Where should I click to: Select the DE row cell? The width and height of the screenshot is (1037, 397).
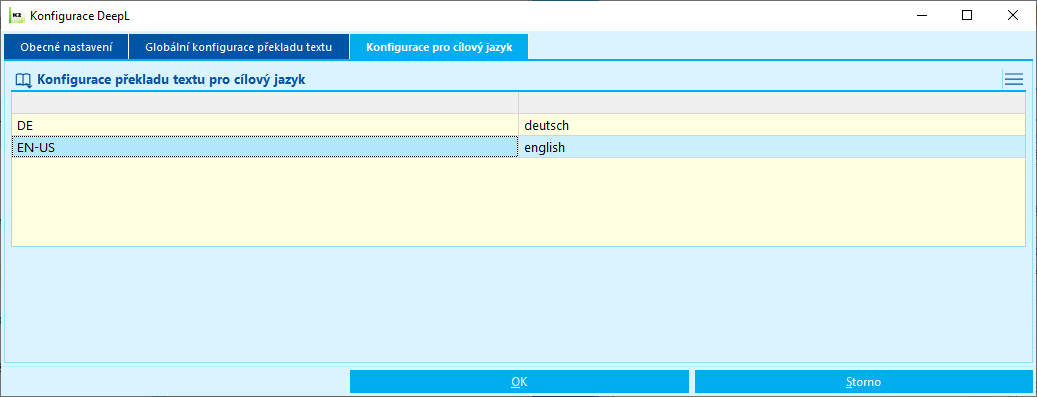pyautogui.click(x=265, y=125)
